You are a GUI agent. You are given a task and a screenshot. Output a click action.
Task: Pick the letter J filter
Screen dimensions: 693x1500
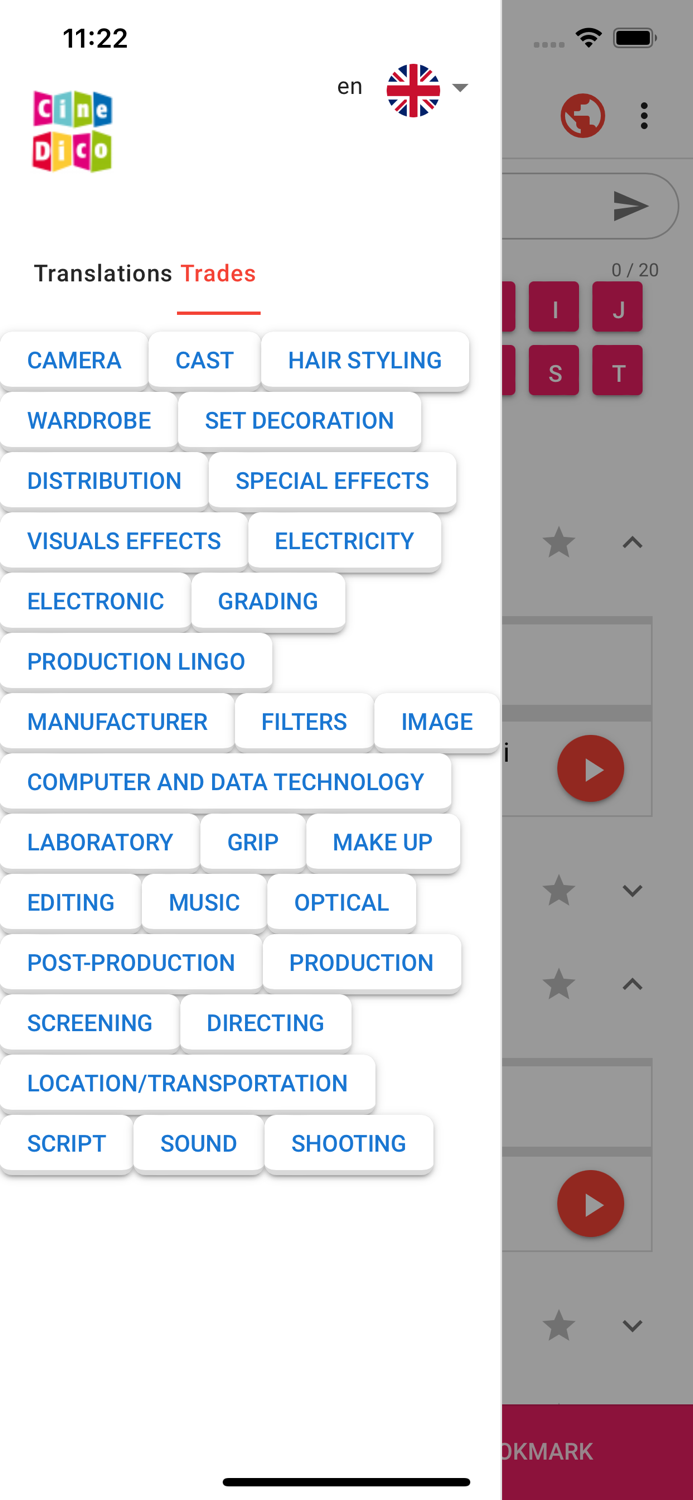click(618, 309)
